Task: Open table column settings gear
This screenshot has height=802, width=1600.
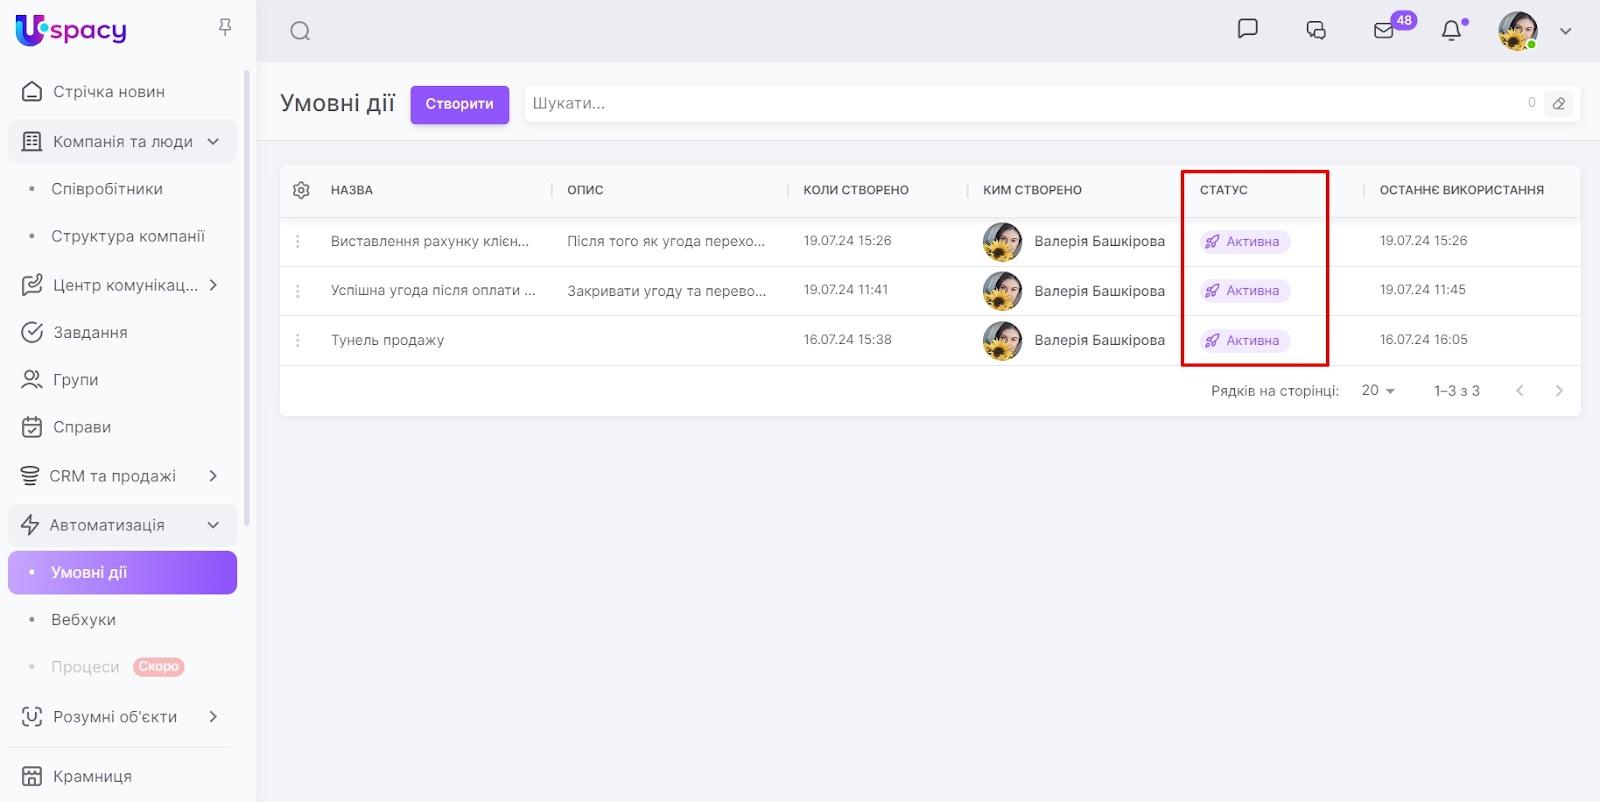Action: pos(301,190)
